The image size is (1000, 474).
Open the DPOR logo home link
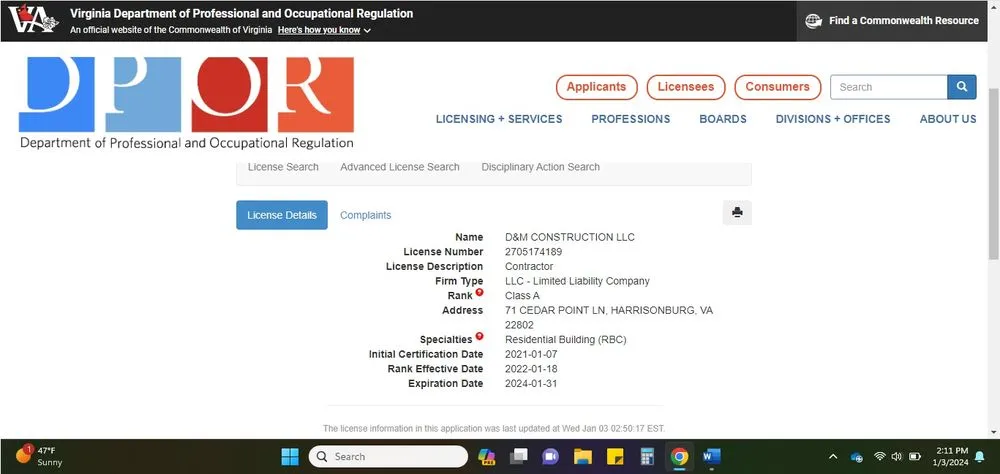pyautogui.click(x=186, y=102)
